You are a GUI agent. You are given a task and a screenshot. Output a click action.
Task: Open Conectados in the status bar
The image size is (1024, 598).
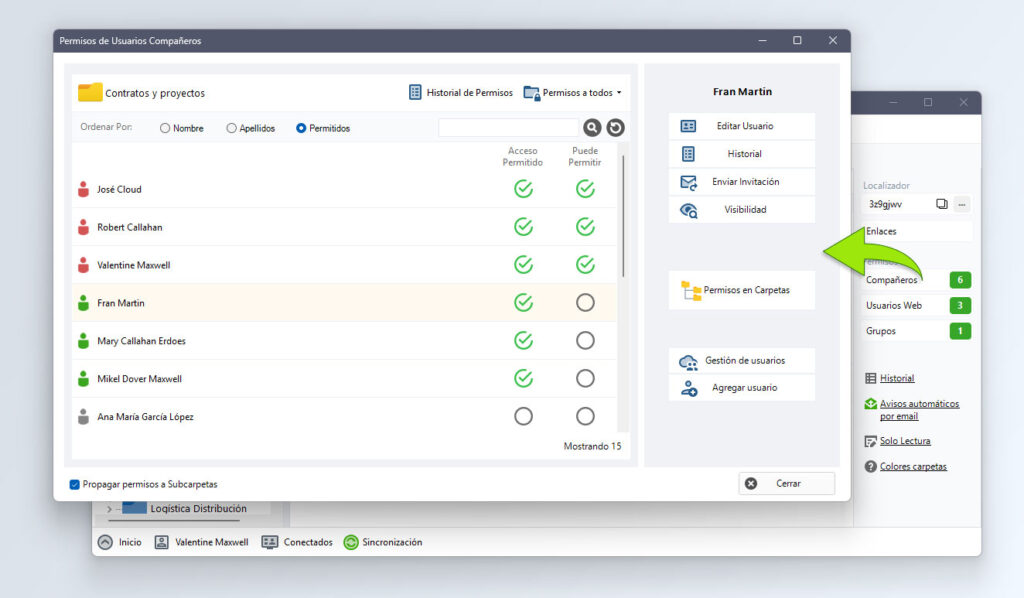pyautogui.click(x=297, y=543)
